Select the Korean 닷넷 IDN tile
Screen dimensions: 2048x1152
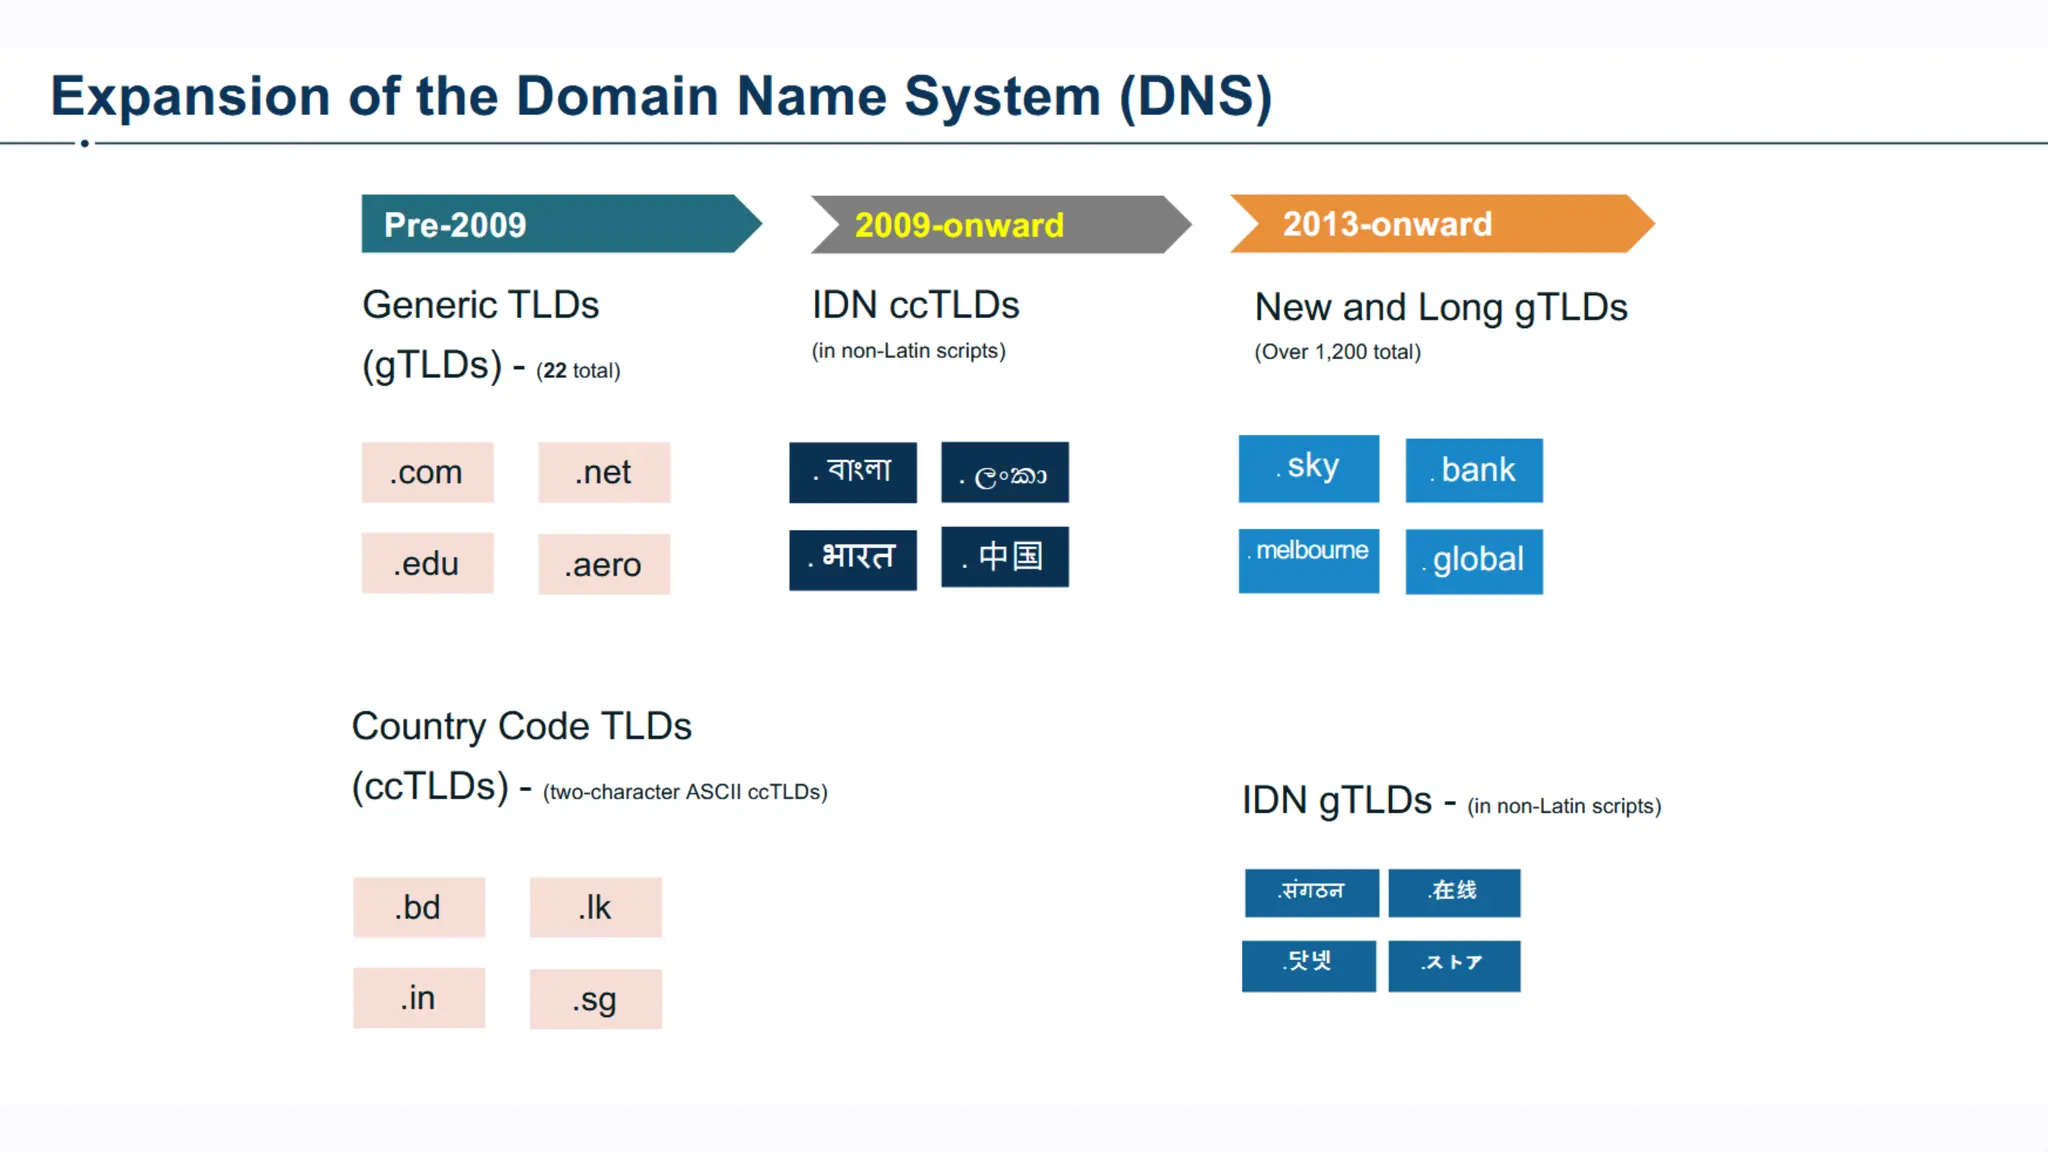[1308, 965]
